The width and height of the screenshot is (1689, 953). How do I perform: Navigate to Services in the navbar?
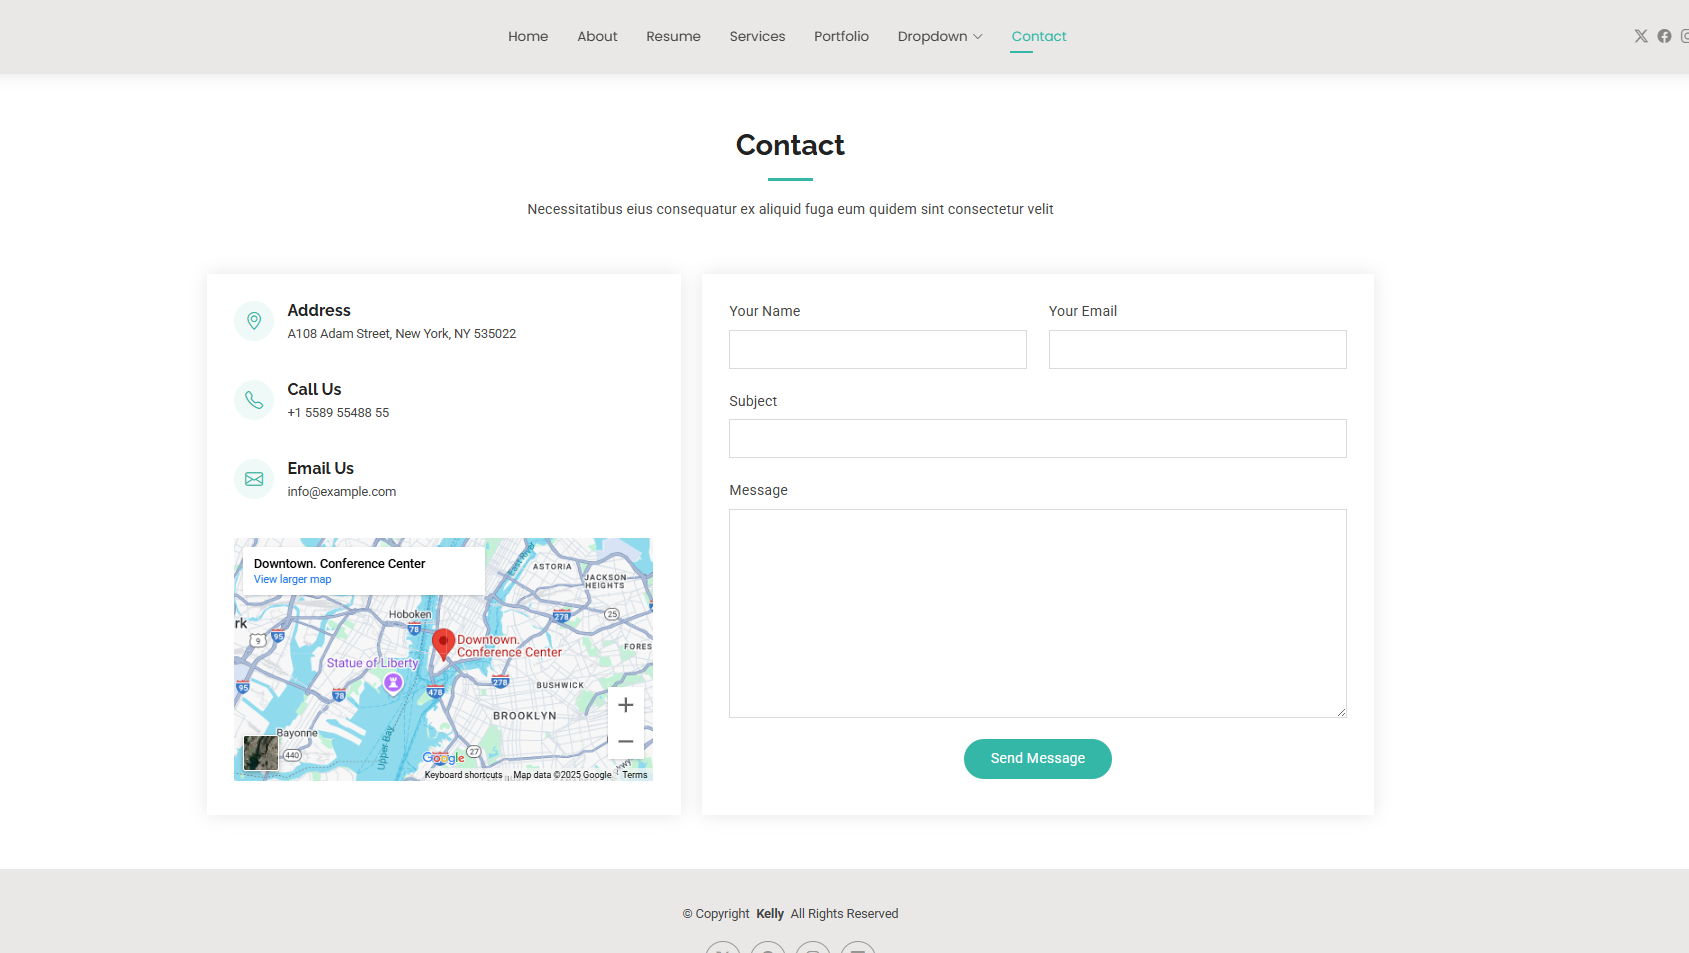pyautogui.click(x=757, y=36)
